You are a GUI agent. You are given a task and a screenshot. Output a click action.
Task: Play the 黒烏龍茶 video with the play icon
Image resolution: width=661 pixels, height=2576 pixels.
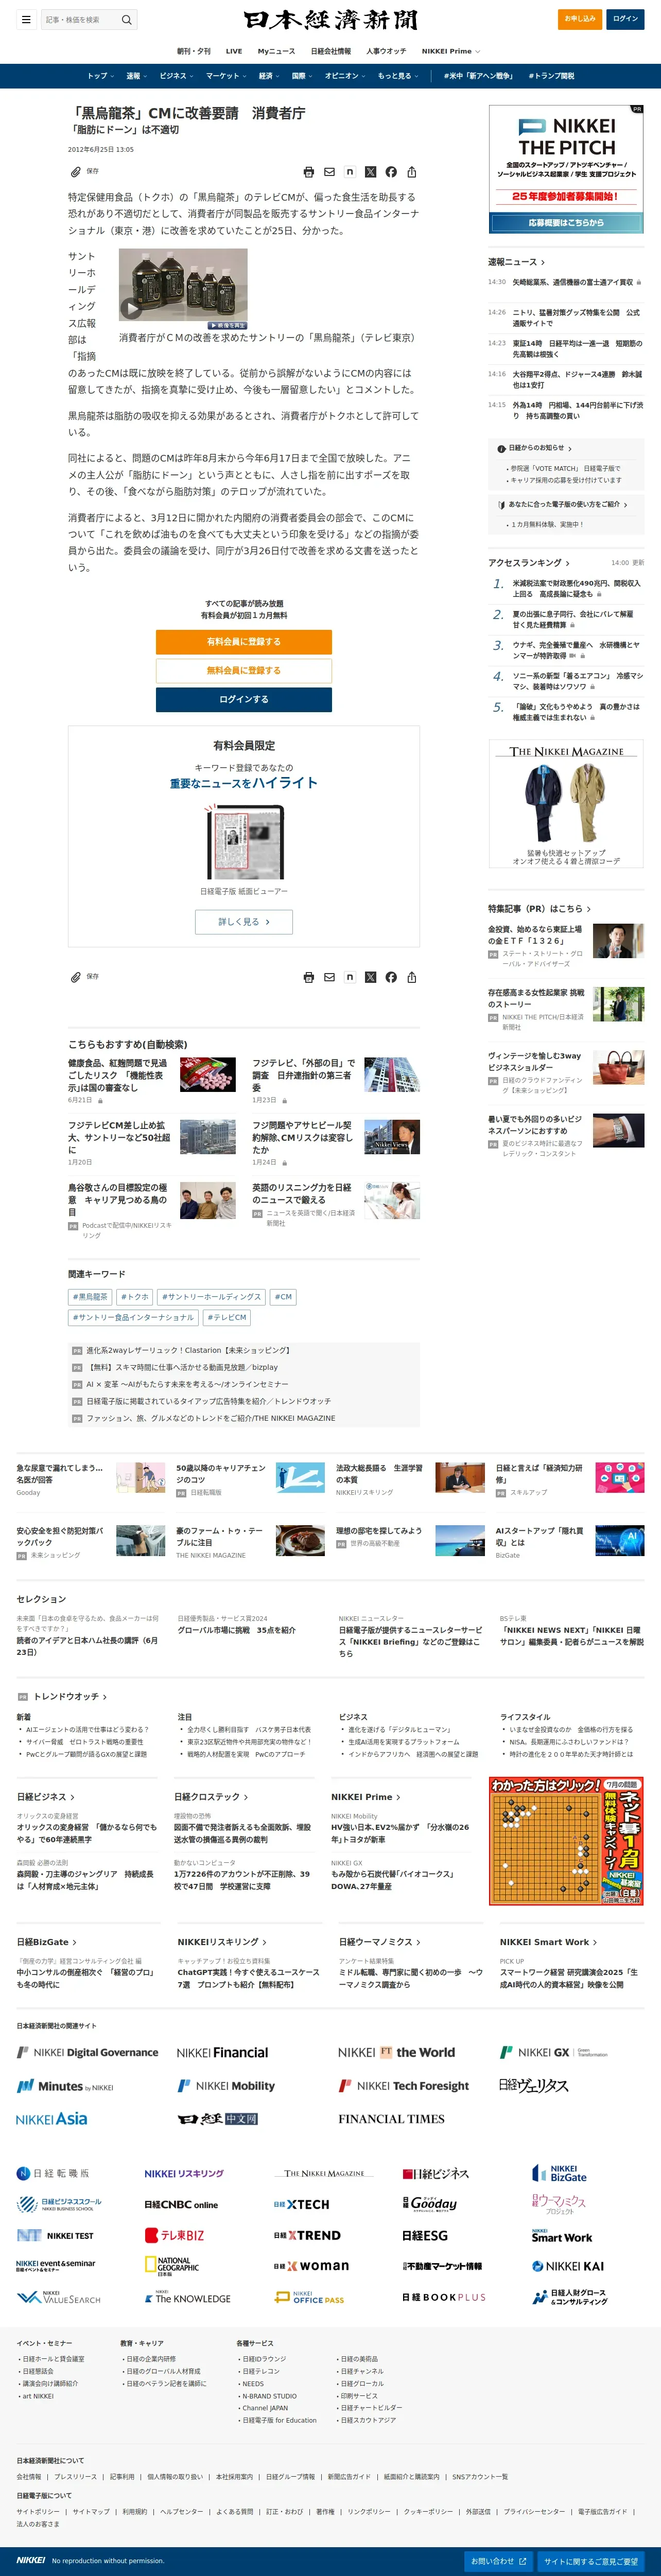click(x=131, y=308)
